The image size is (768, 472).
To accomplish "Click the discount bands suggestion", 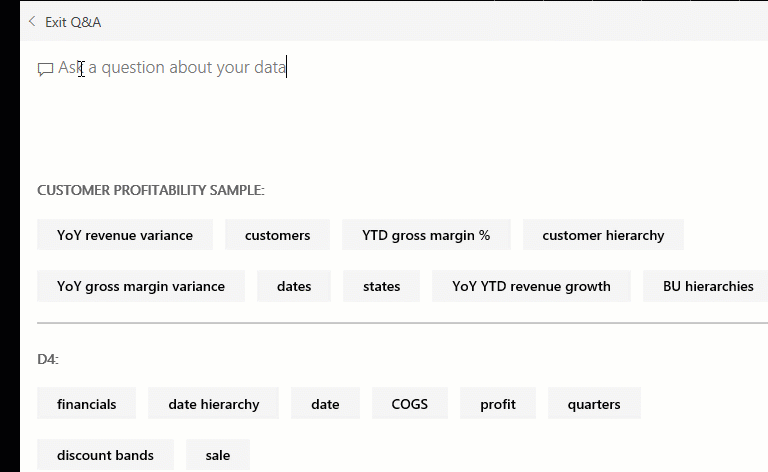I will pyautogui.click(x=105, y=455).
